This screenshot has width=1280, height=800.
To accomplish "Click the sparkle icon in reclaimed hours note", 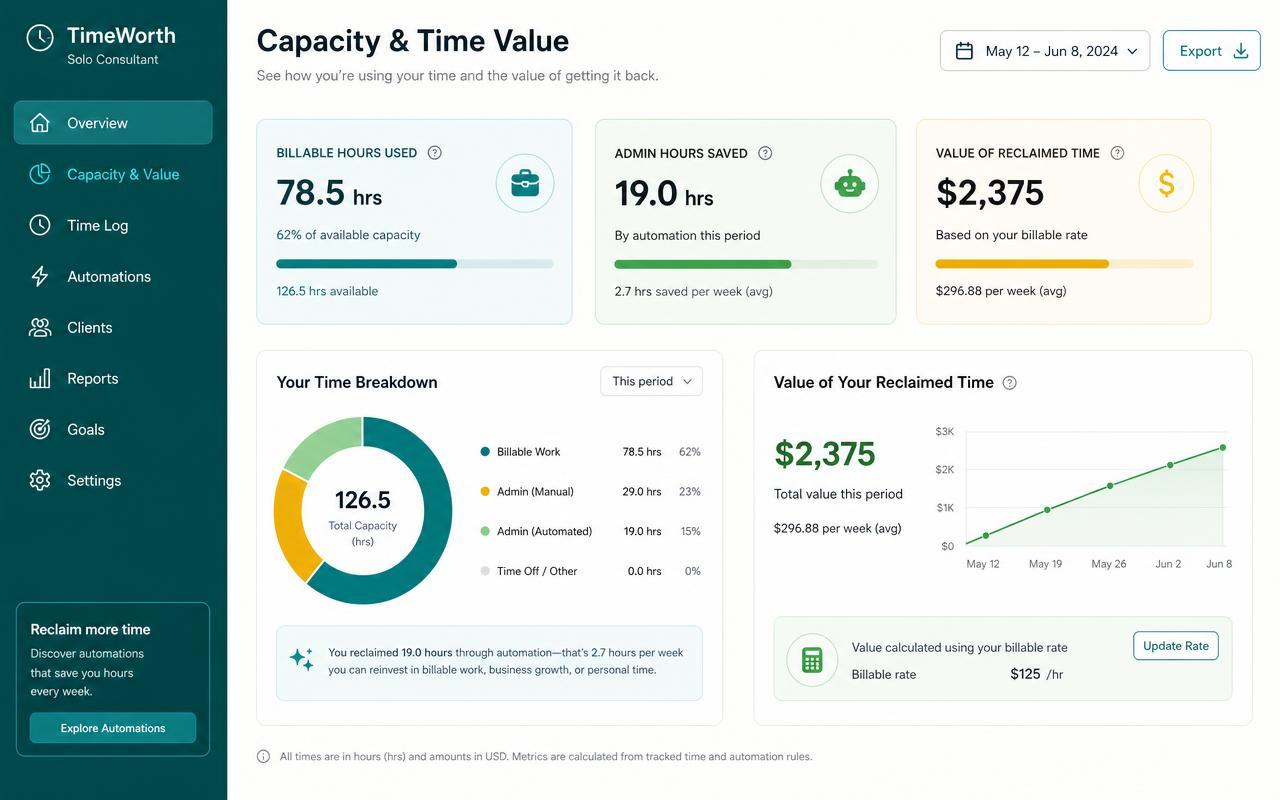I will (x=301, y=658).
